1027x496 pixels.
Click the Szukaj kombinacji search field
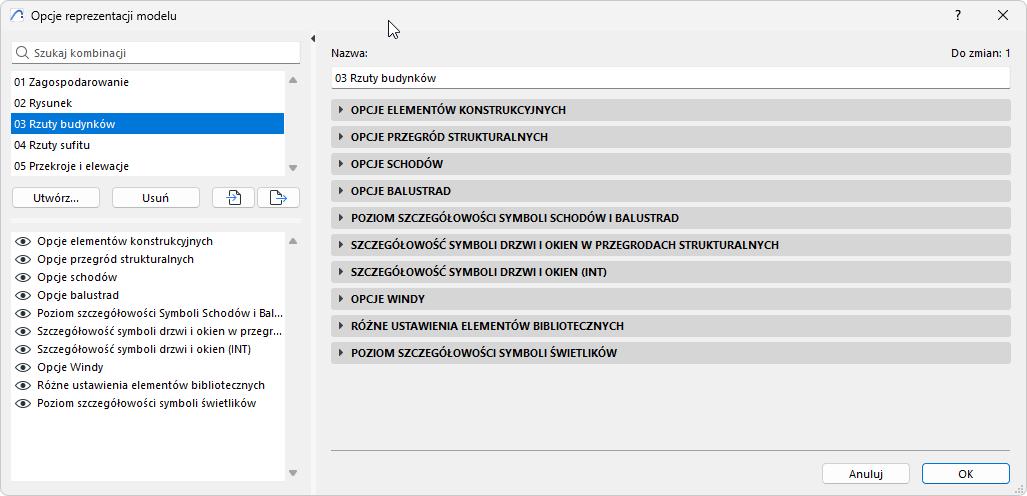[x=156, y=52]
